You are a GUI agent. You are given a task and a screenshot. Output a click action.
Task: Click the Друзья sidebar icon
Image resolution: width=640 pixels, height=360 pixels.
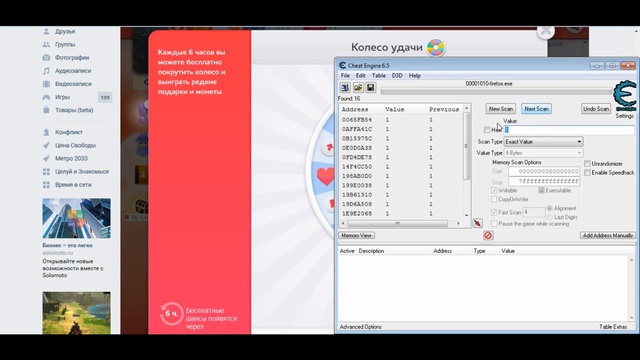pyautogui.click(x=47, y=31)
